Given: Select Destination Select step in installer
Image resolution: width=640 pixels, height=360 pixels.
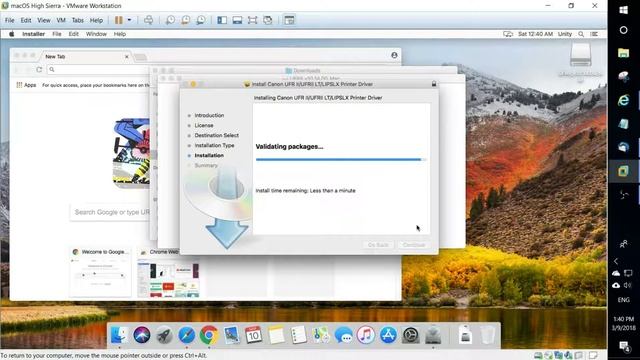Looking at the screenshot, I should [216, 135].
